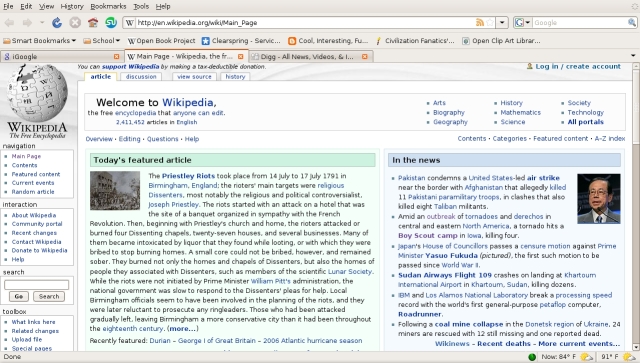Click the browser Forward arrow button
Screen dimensions: 640x363
27,23
